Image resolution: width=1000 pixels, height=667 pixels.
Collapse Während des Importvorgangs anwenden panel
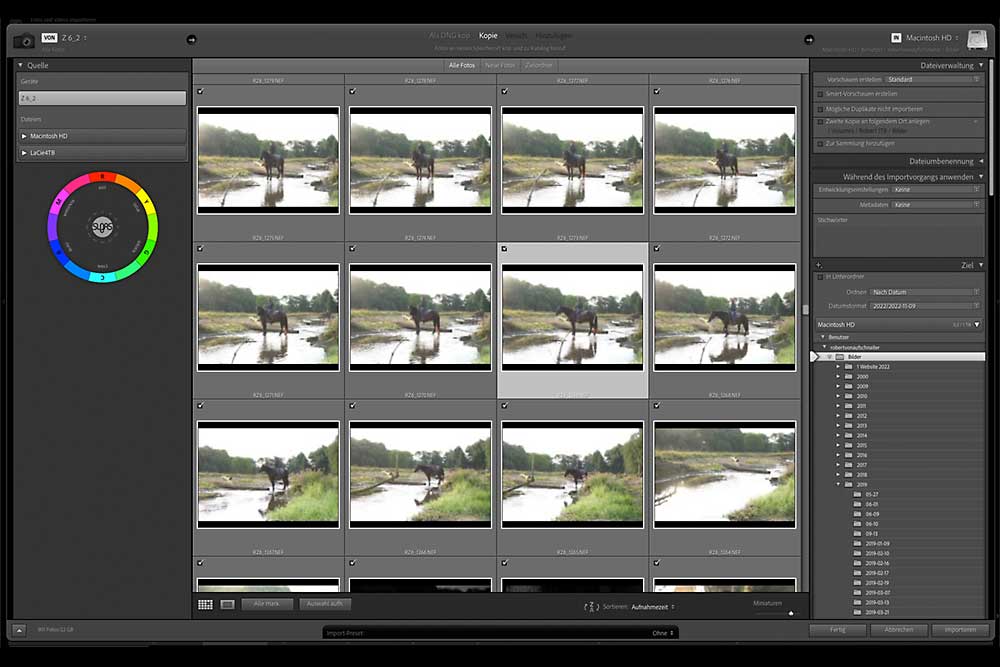point(981,177)
